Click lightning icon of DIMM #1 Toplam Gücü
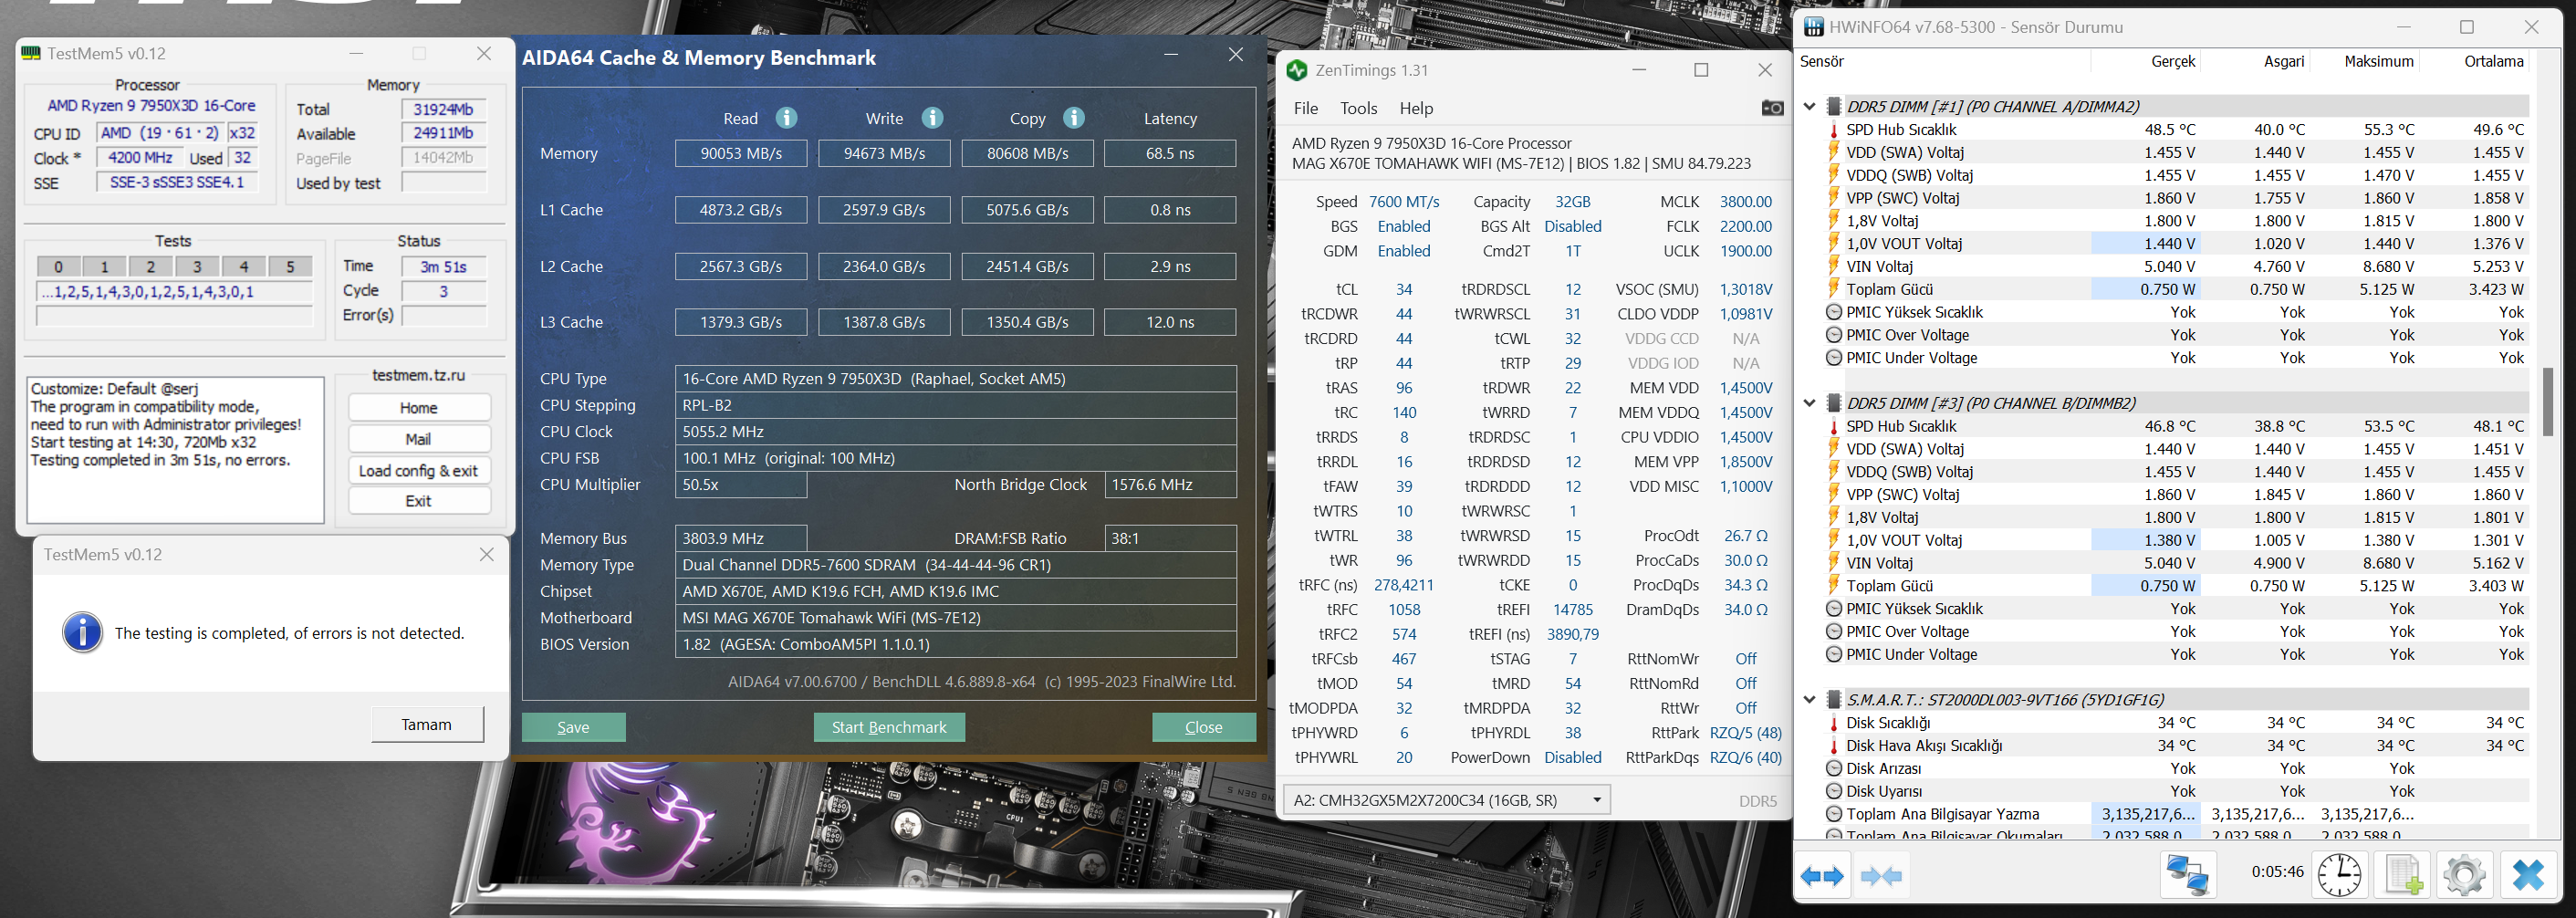This screenshot has width=2576, height=918. click(x=1834, y=289)
